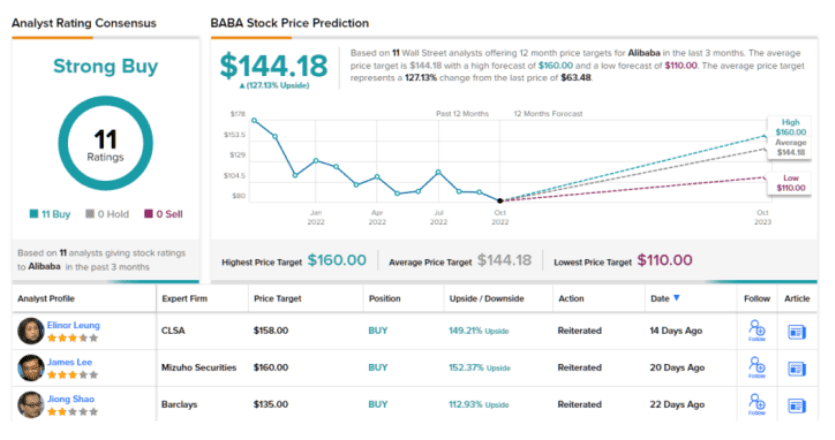This screenshot has width=835, height=440.
Task: Open Elinor Leung analyst profile link
Action: tap(73, 324)
